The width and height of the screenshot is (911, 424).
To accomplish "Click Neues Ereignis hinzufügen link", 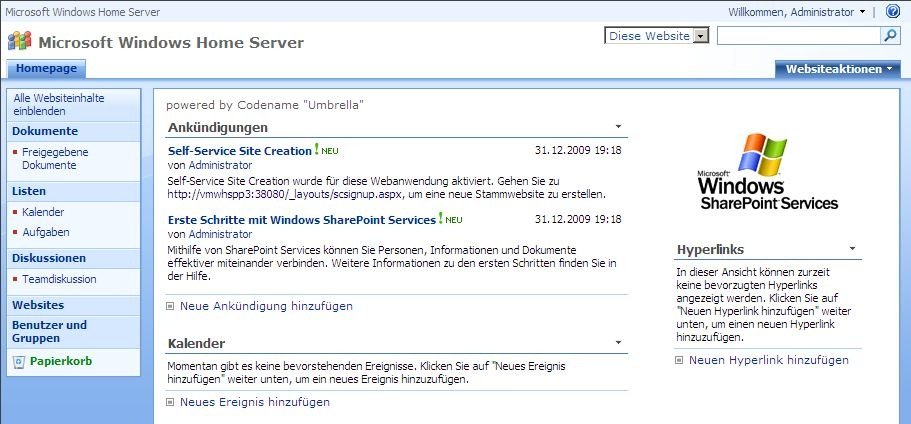I will pyautogui.click(x=255, y=402).
